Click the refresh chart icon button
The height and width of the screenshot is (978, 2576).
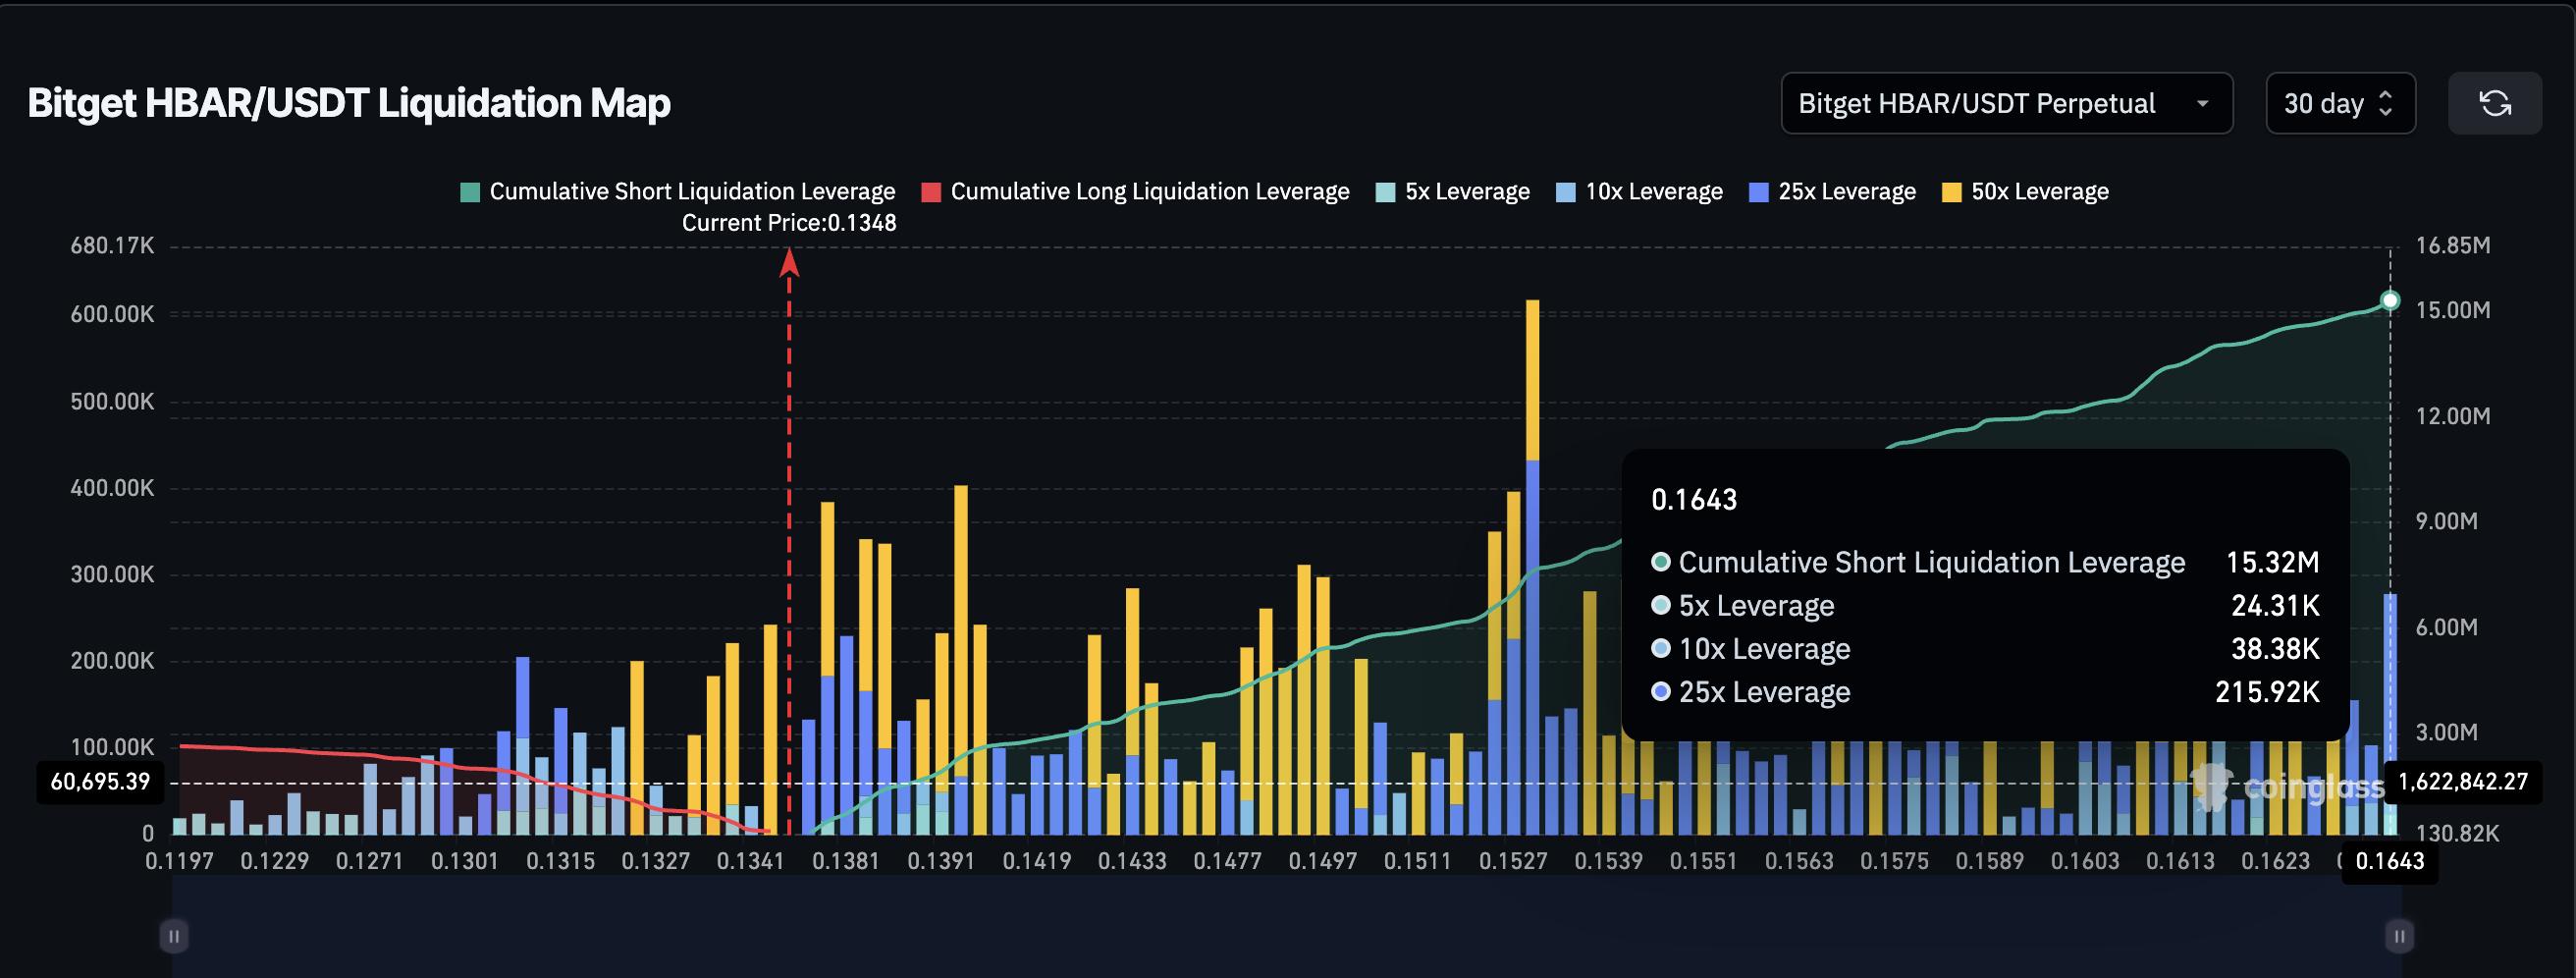point(2494,103)
